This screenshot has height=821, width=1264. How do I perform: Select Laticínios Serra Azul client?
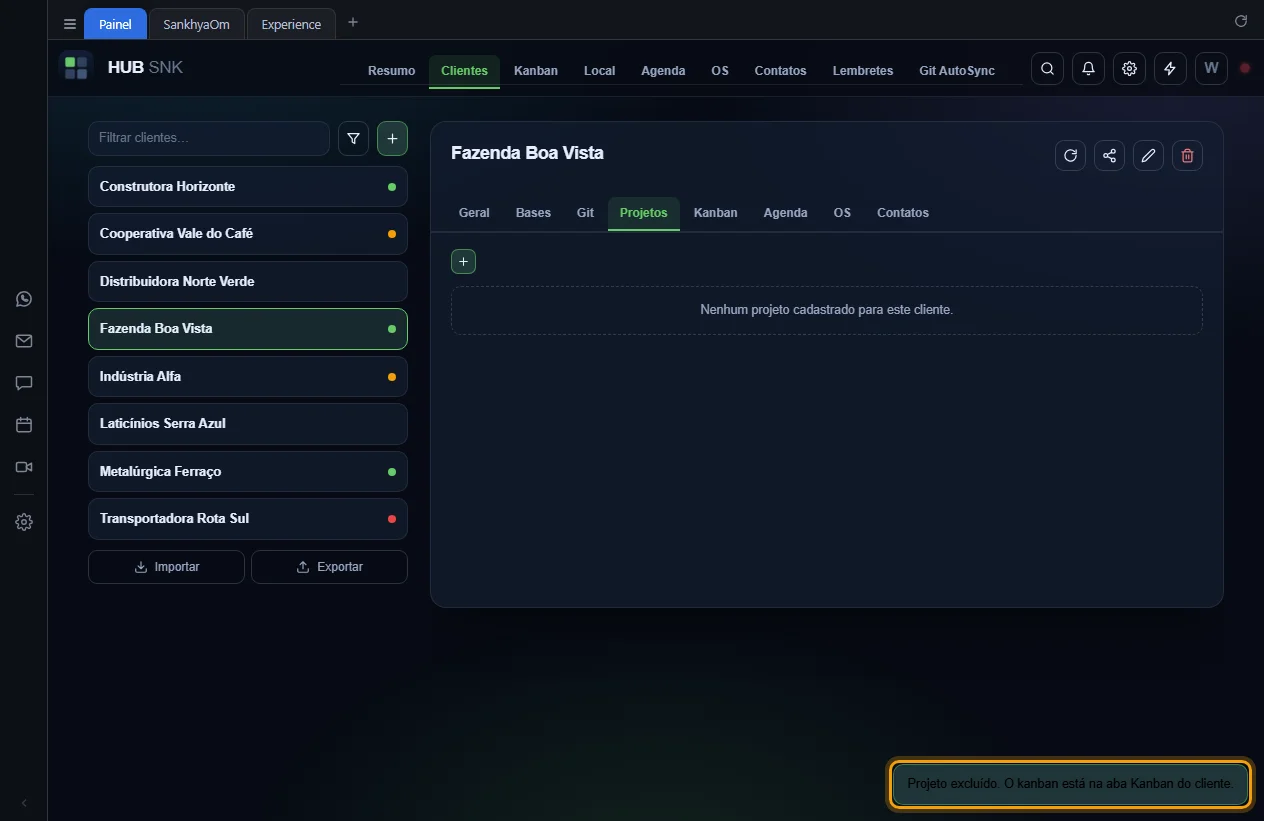(248, 424)
